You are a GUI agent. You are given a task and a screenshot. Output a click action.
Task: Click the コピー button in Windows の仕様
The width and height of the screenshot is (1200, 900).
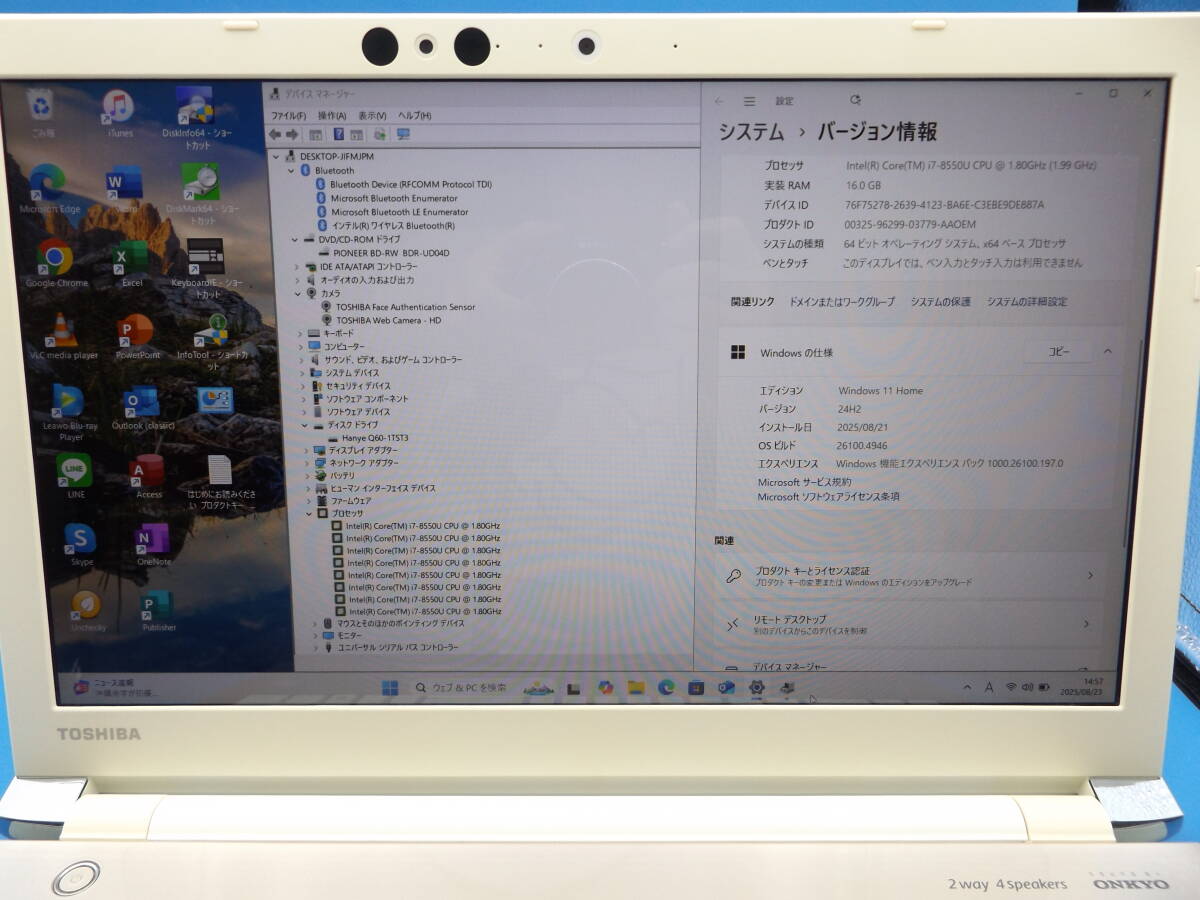[1058, 352]
